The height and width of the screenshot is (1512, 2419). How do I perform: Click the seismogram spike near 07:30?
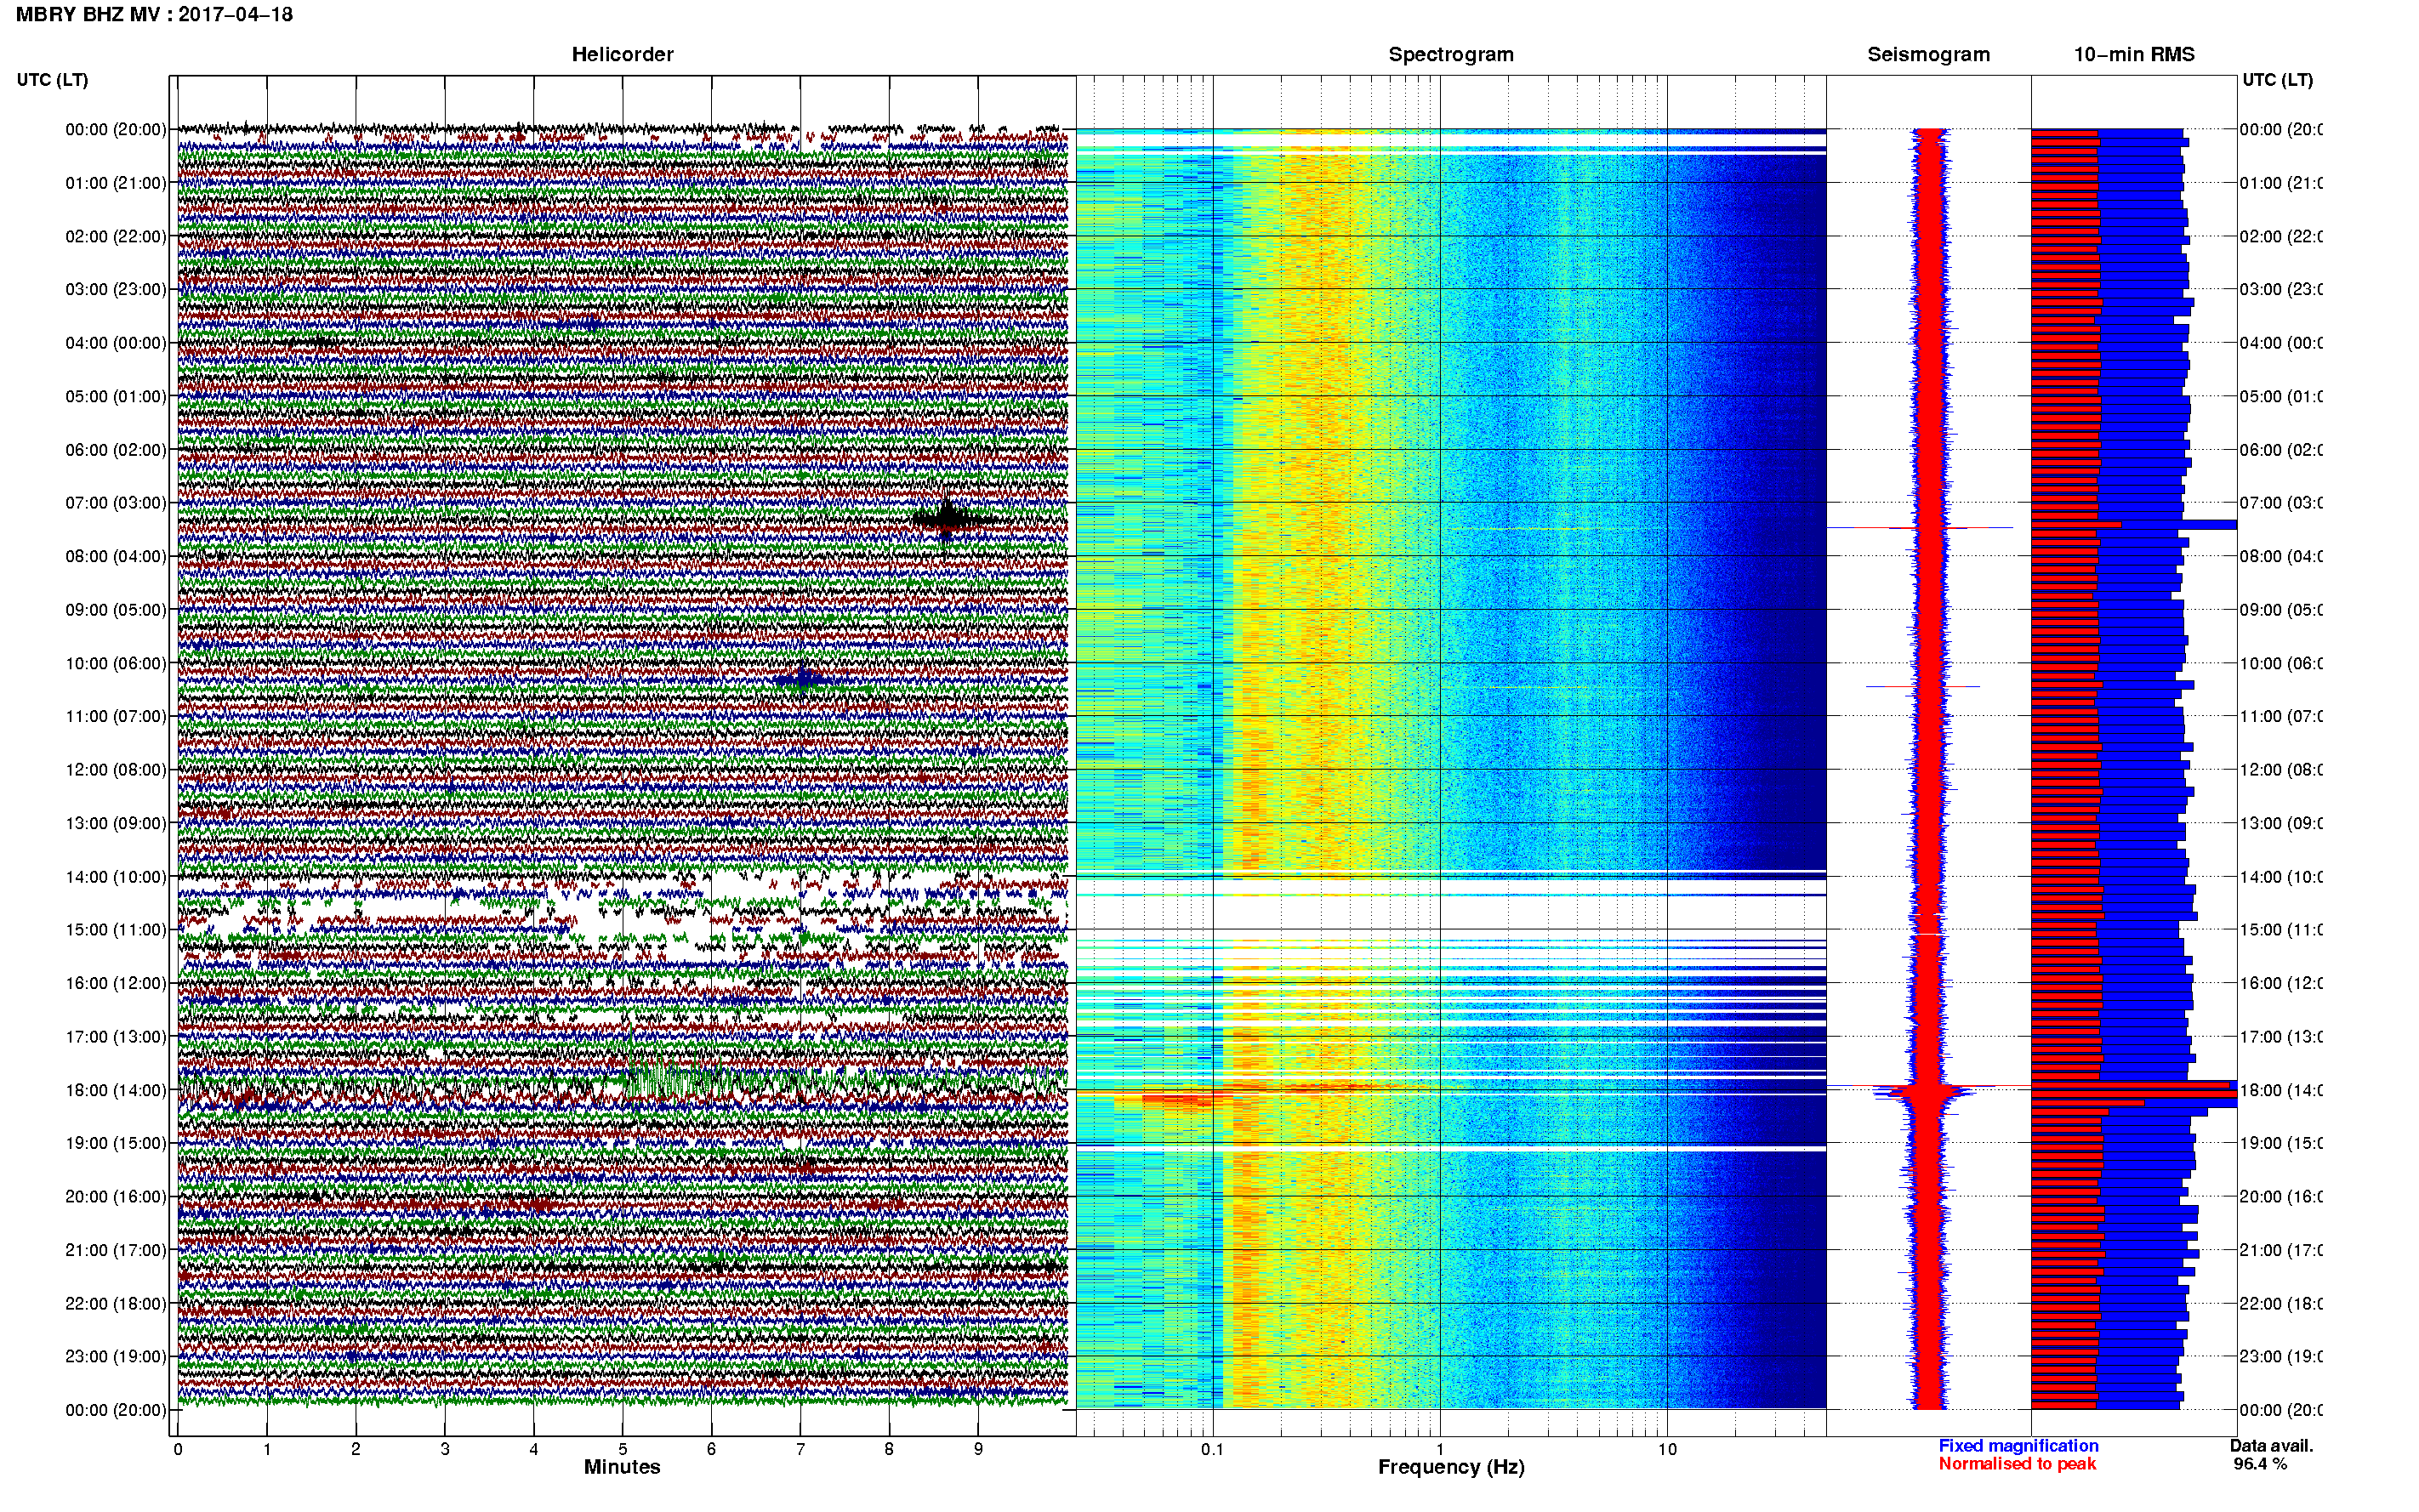(1920, 527)
